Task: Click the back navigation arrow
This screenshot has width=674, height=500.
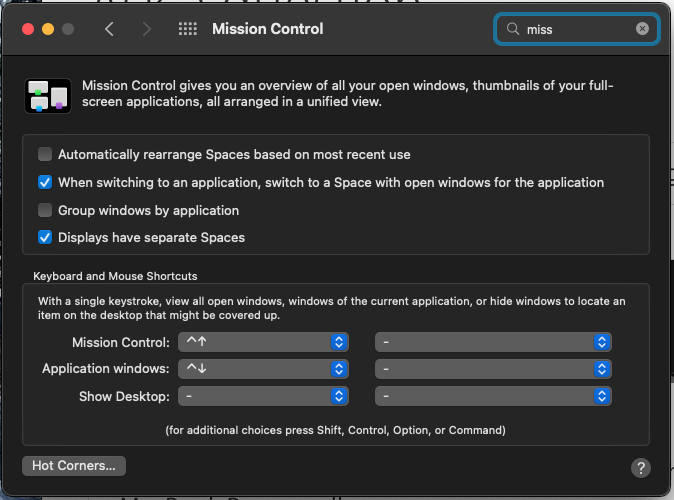Action: click(109, 29)
